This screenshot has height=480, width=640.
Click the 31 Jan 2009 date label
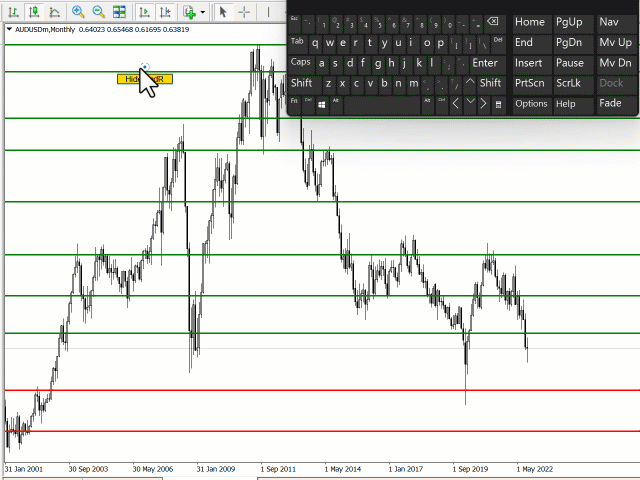[x=216, y=469]
